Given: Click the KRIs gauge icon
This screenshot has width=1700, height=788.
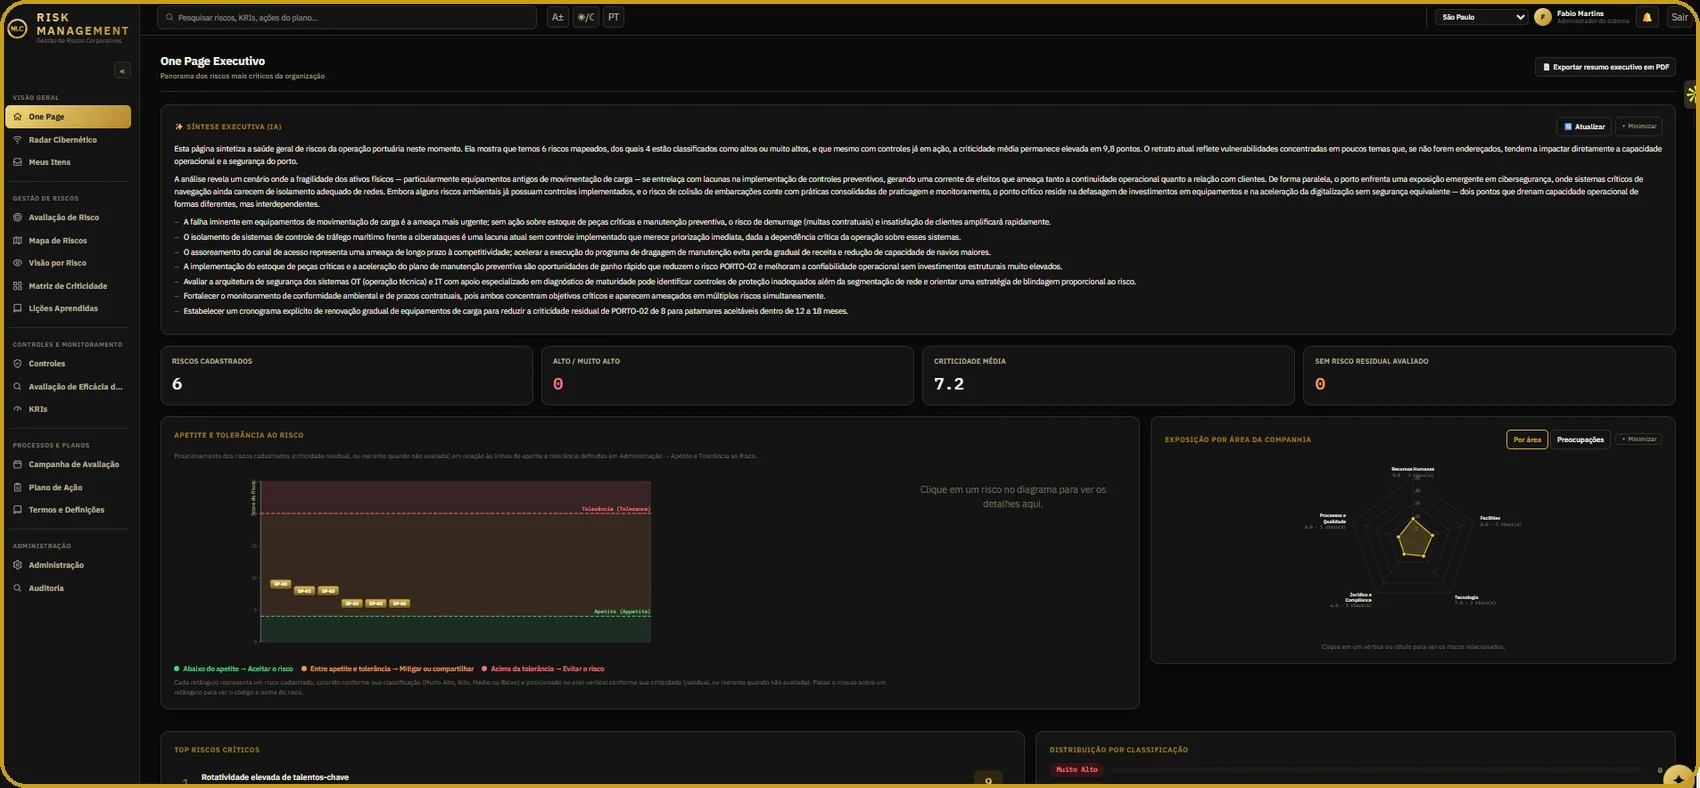Looking at the screenshot, I should [17, 409].
